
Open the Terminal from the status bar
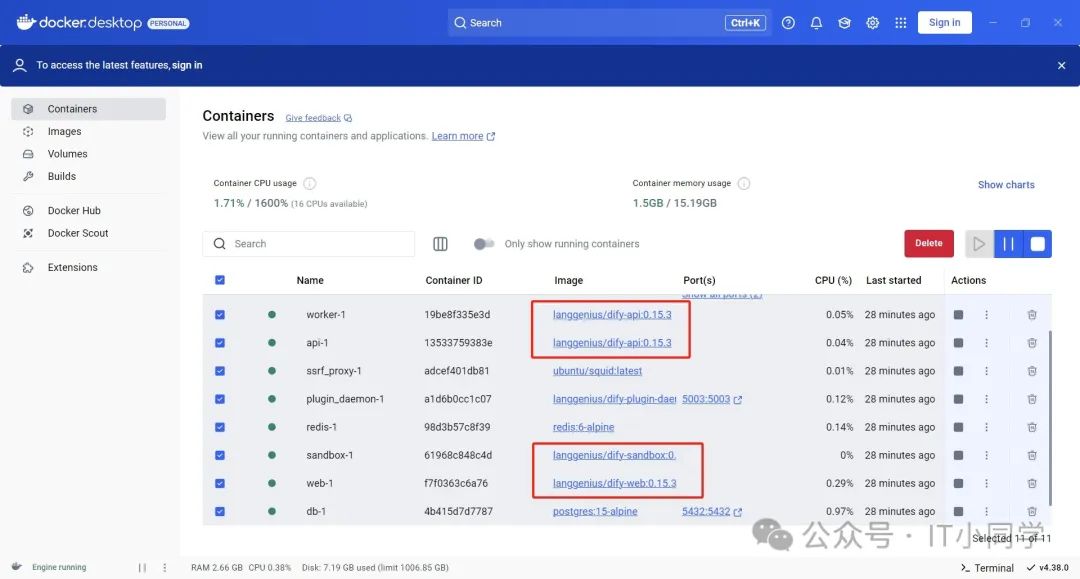[x=988, y=567]
